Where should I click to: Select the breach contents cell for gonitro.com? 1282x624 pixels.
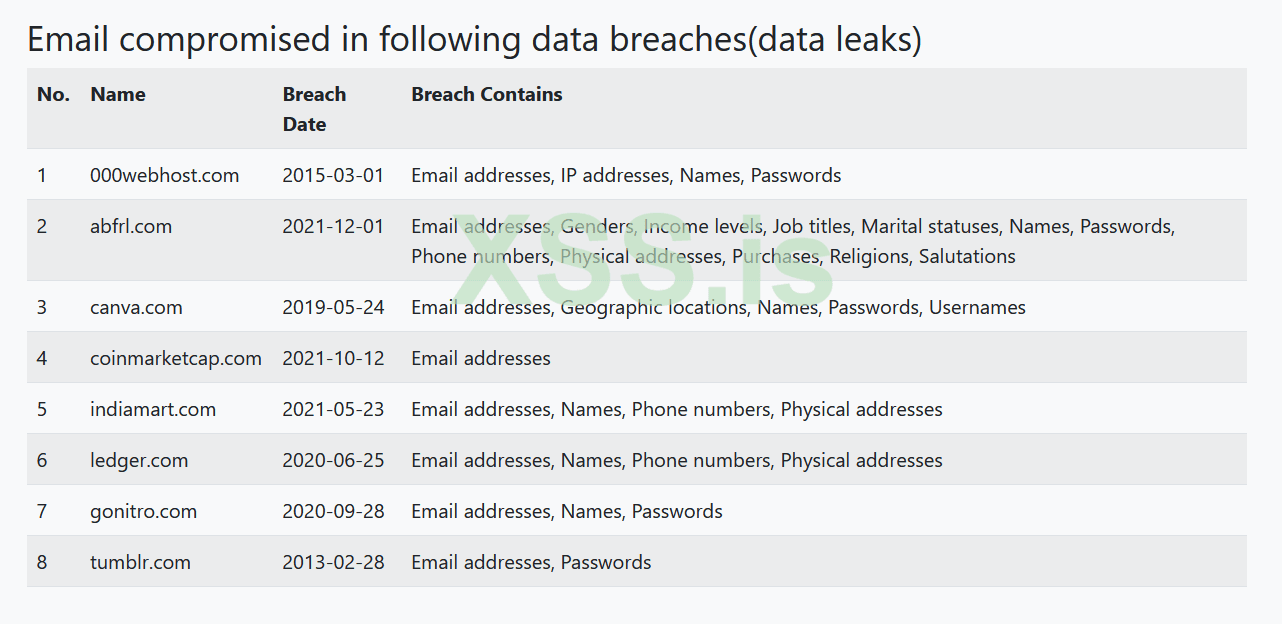(567, 512)
